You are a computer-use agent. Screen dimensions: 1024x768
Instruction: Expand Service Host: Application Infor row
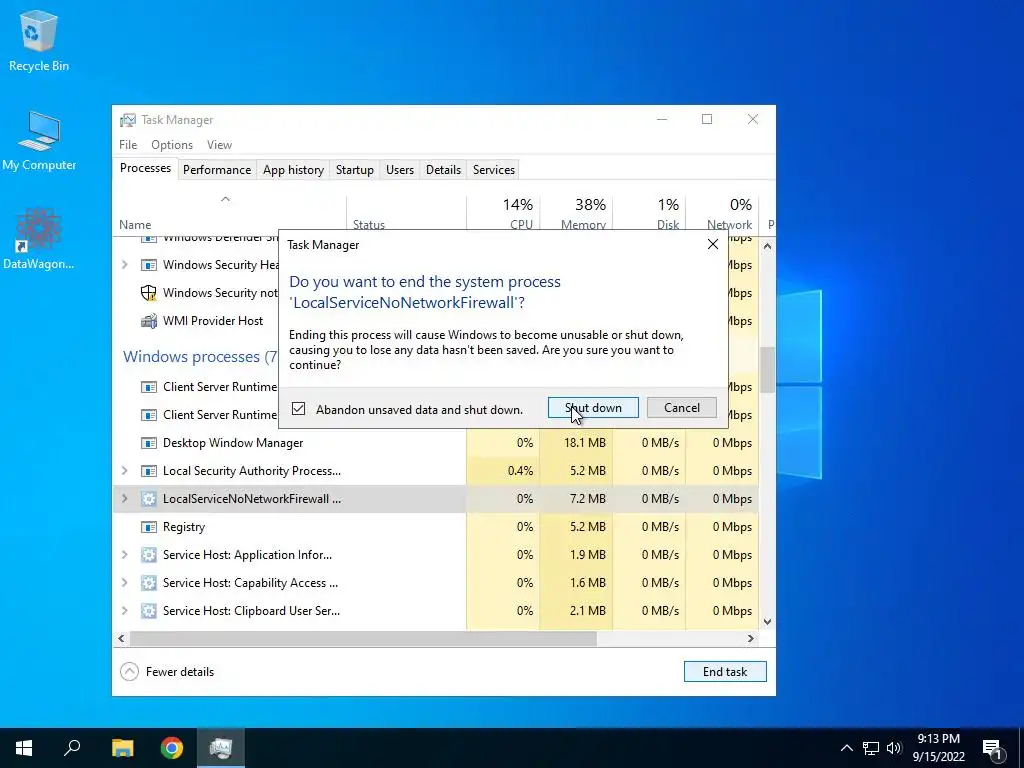click(x=125, y=555)
